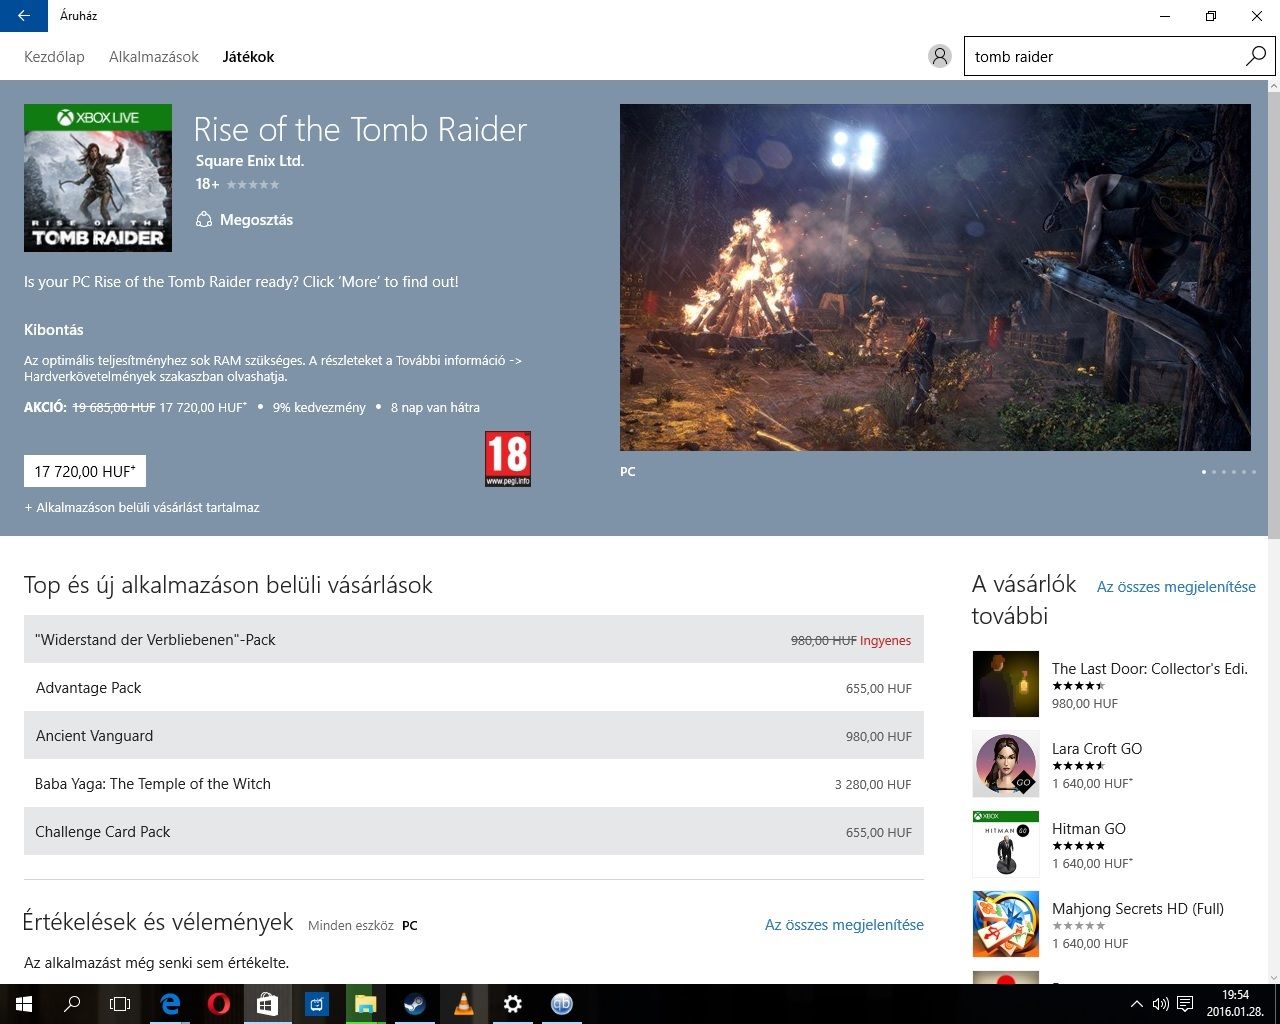Click the volume speaker tray icon
The image size is (1280, 1024).
[1160, 1004]
